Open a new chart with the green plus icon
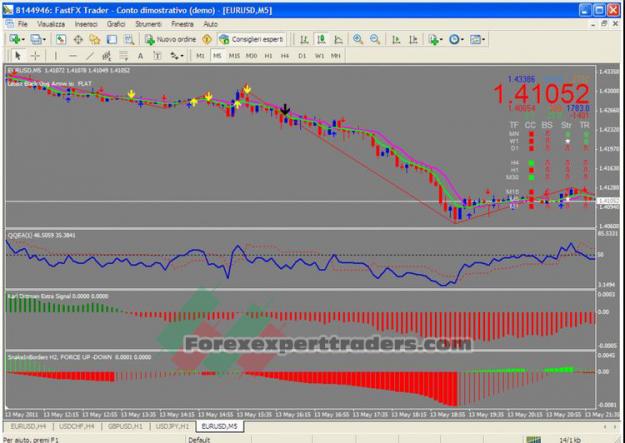Screen dimensions: 625x443 point(15,39)
